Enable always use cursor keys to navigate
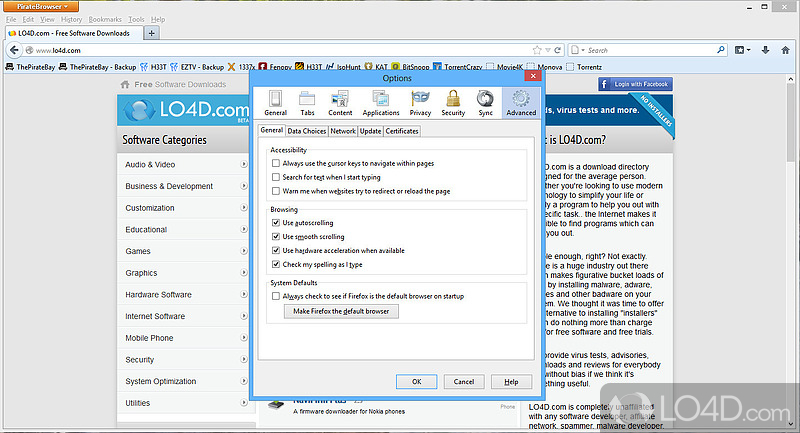 coord(276,163)
